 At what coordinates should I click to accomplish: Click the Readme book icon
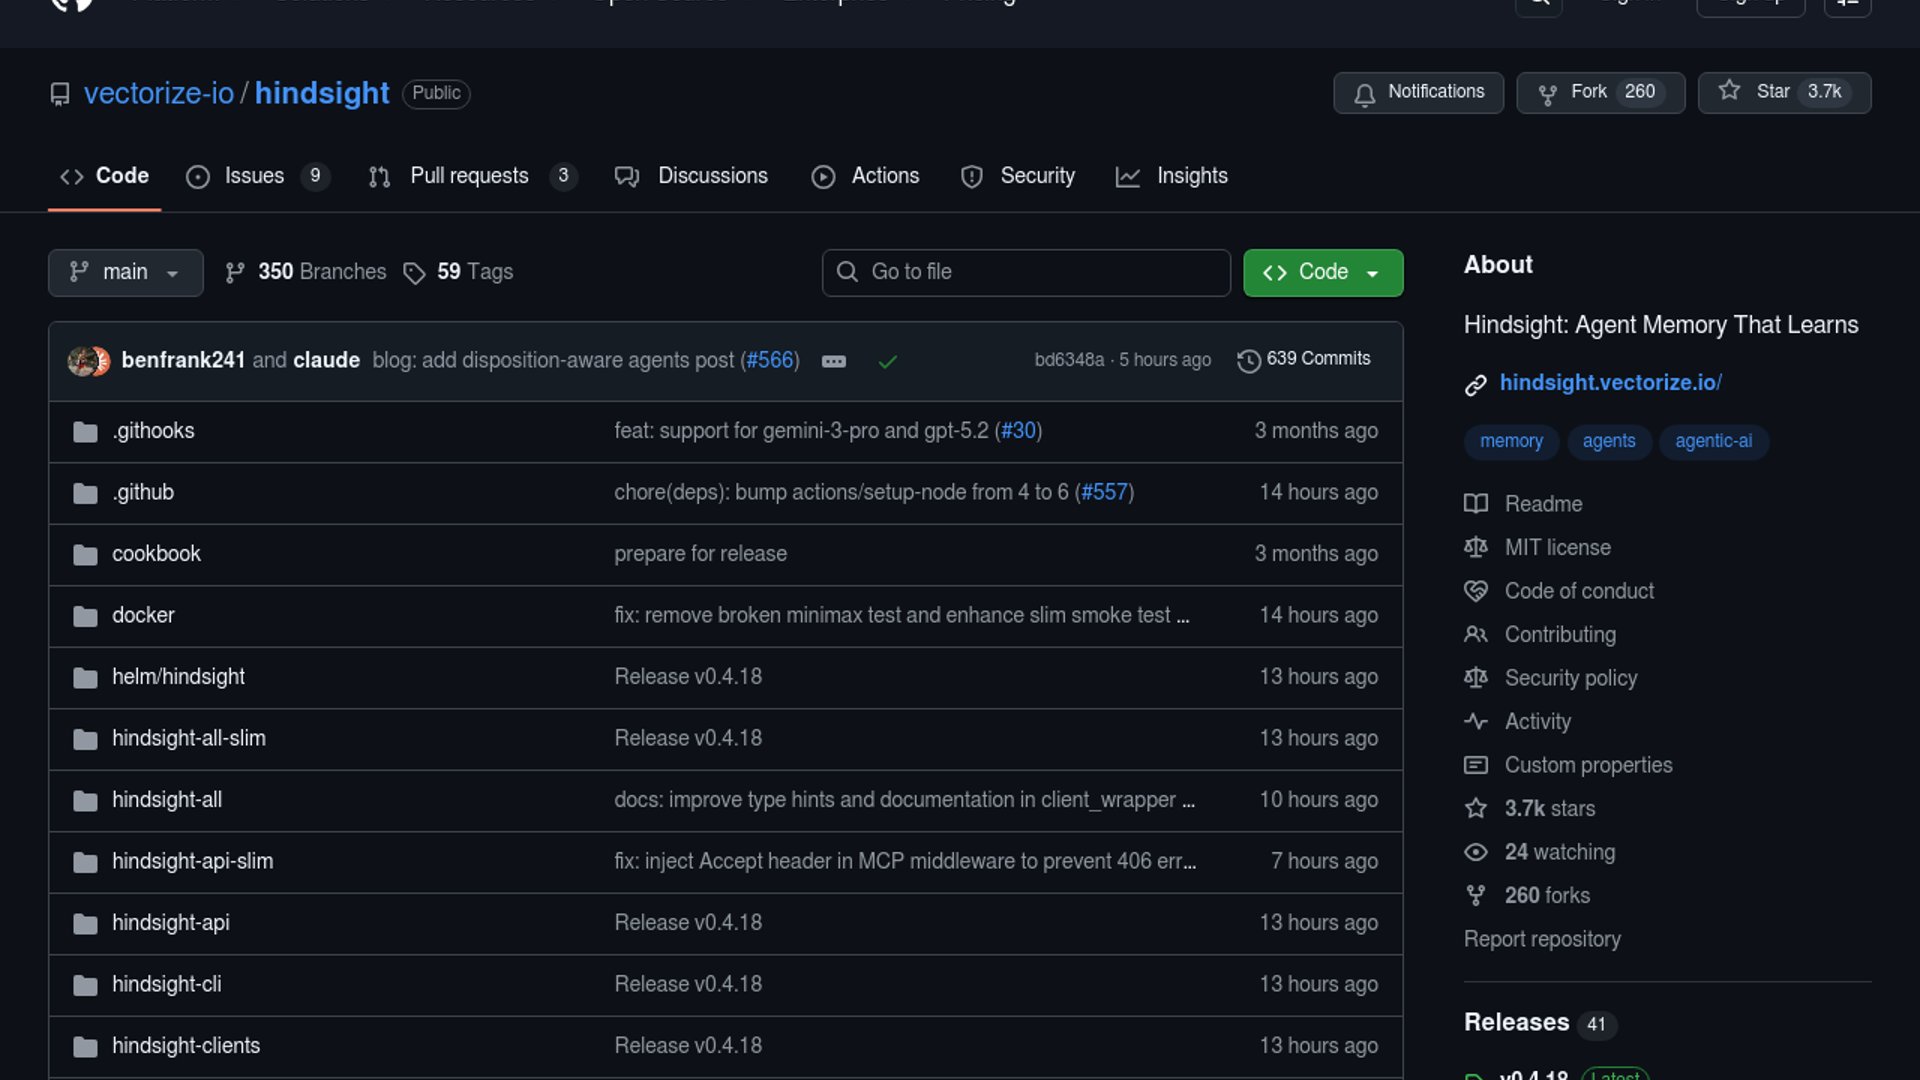(1475, 504)
